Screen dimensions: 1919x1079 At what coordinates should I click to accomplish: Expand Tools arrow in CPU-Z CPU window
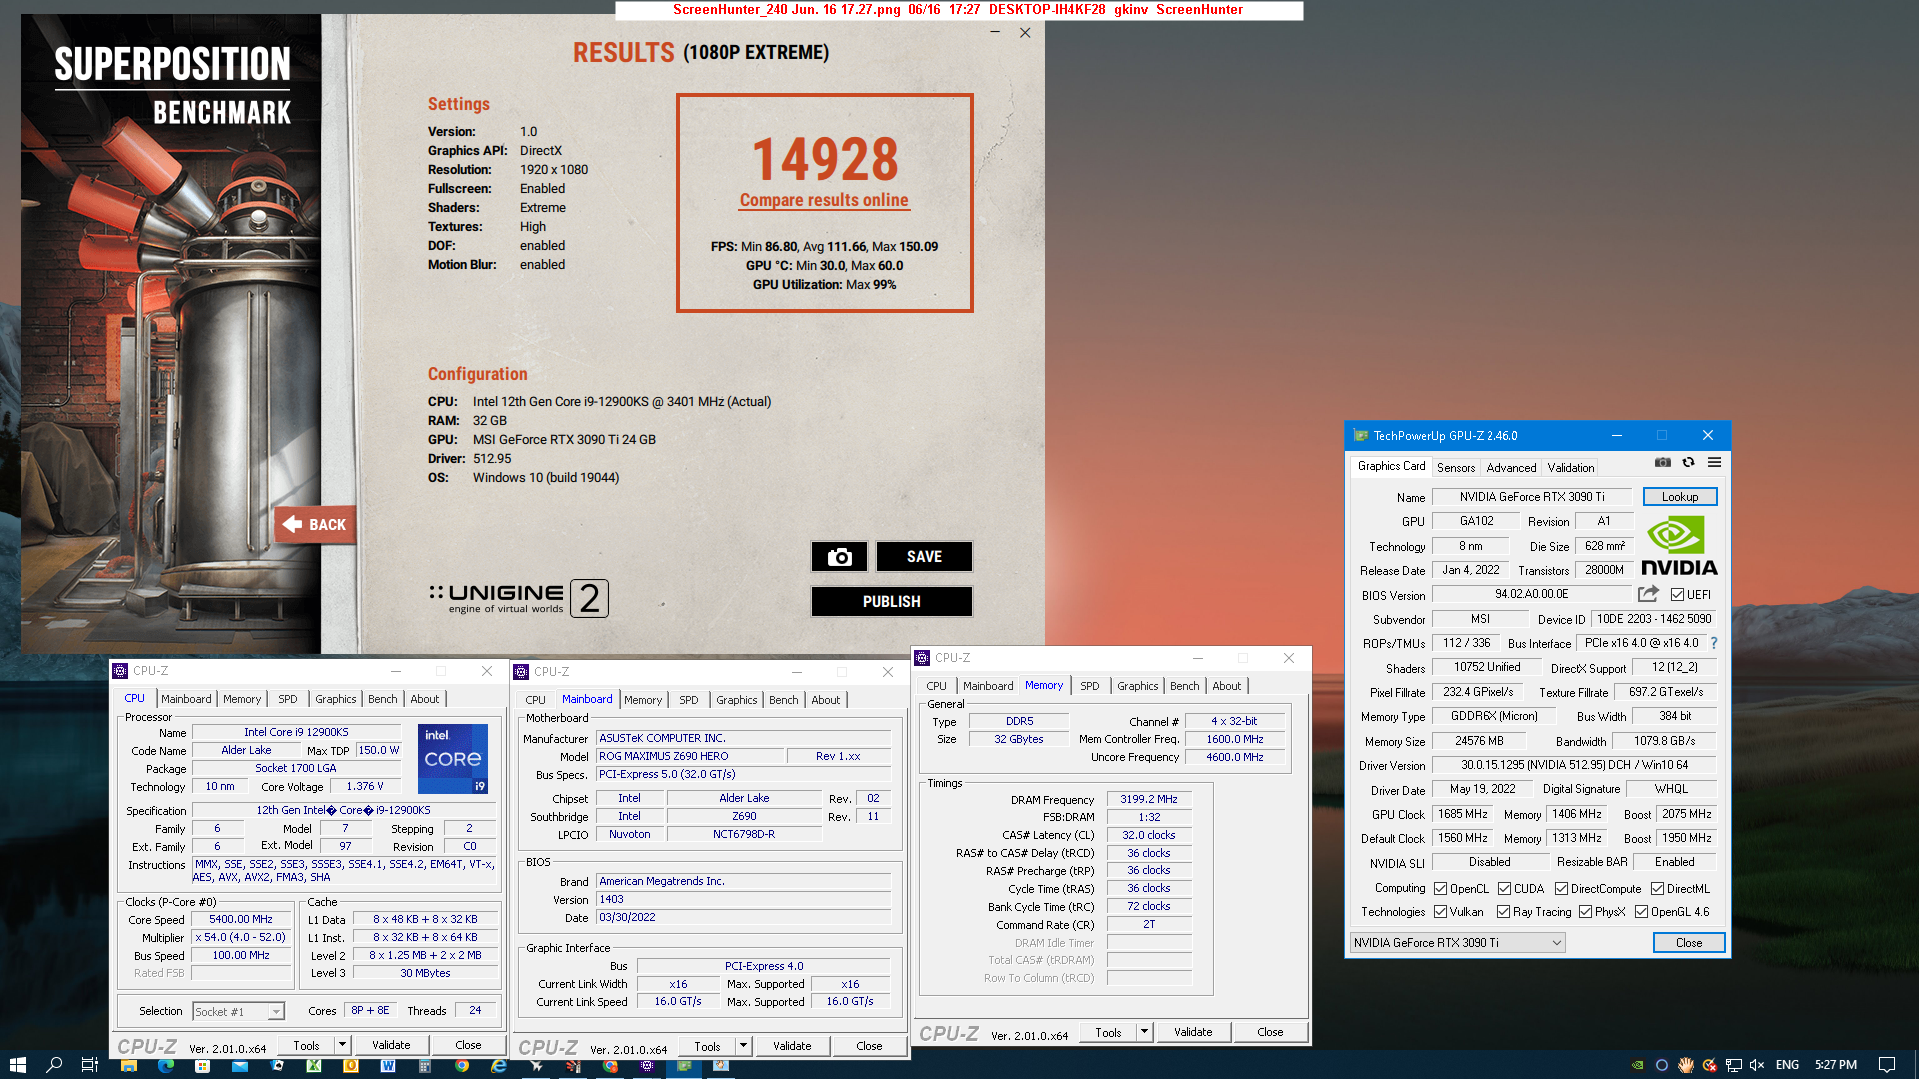[342, 1045]
